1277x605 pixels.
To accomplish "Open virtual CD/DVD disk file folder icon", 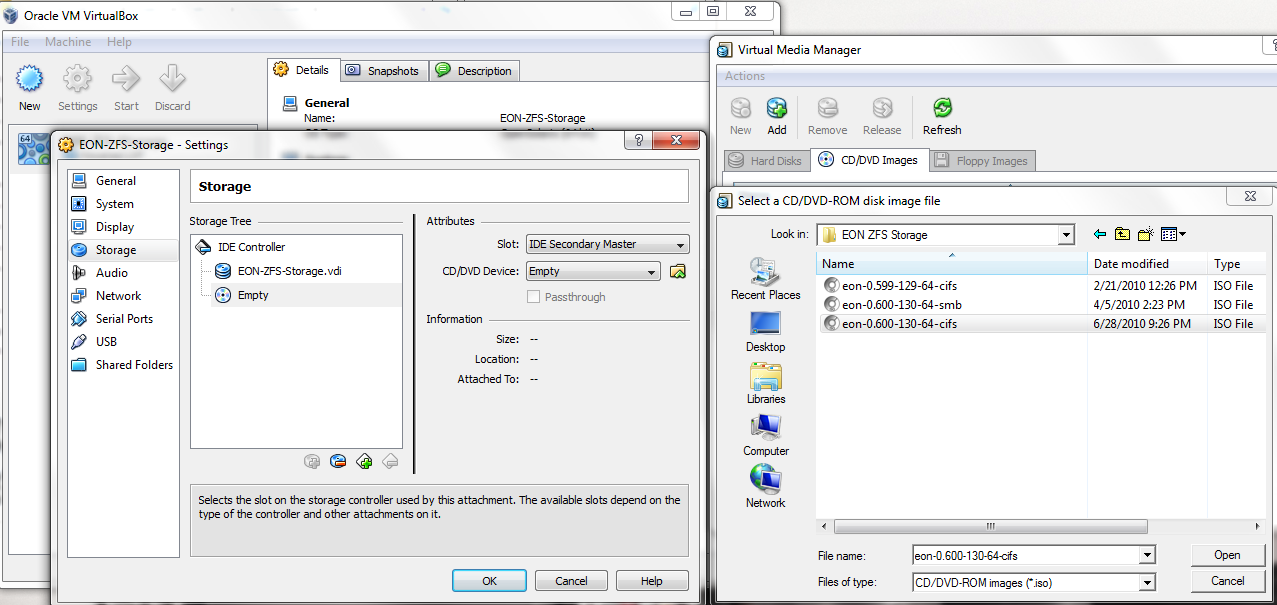I will point(678,271).
